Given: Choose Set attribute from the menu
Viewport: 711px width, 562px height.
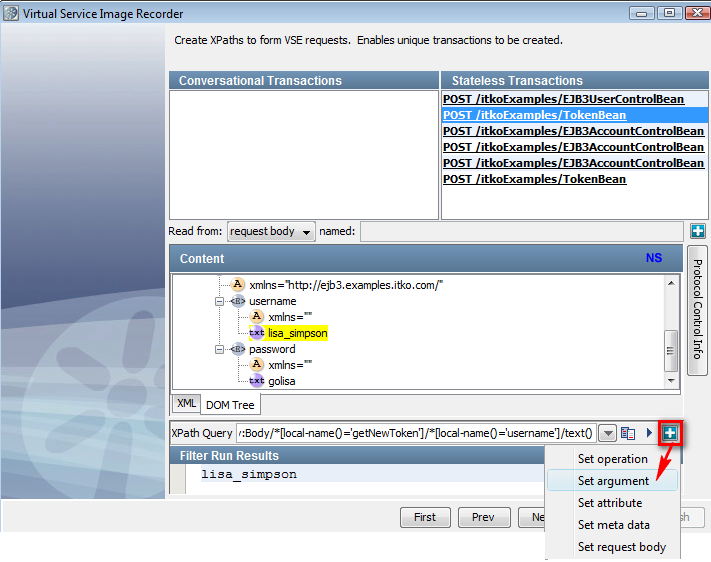Looking at the screenshot, I should click(x=612, y=503).
